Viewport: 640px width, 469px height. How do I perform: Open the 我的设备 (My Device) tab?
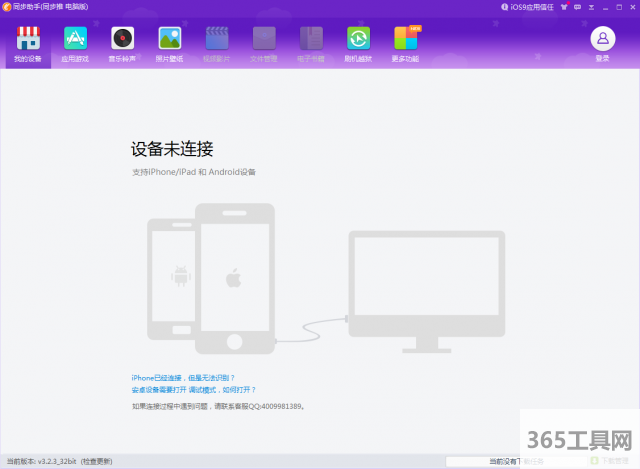28,44
